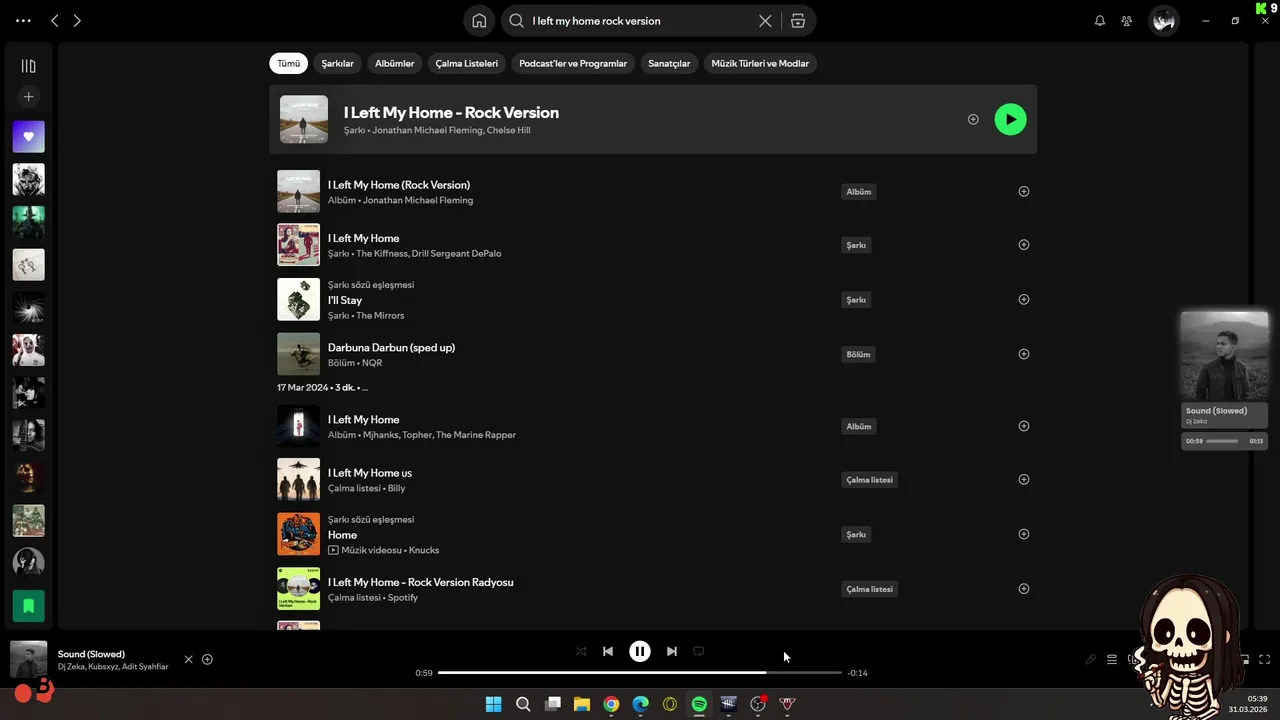Dismiss now playing track with X
1280x720 pixels.
(x=188, y=659)
